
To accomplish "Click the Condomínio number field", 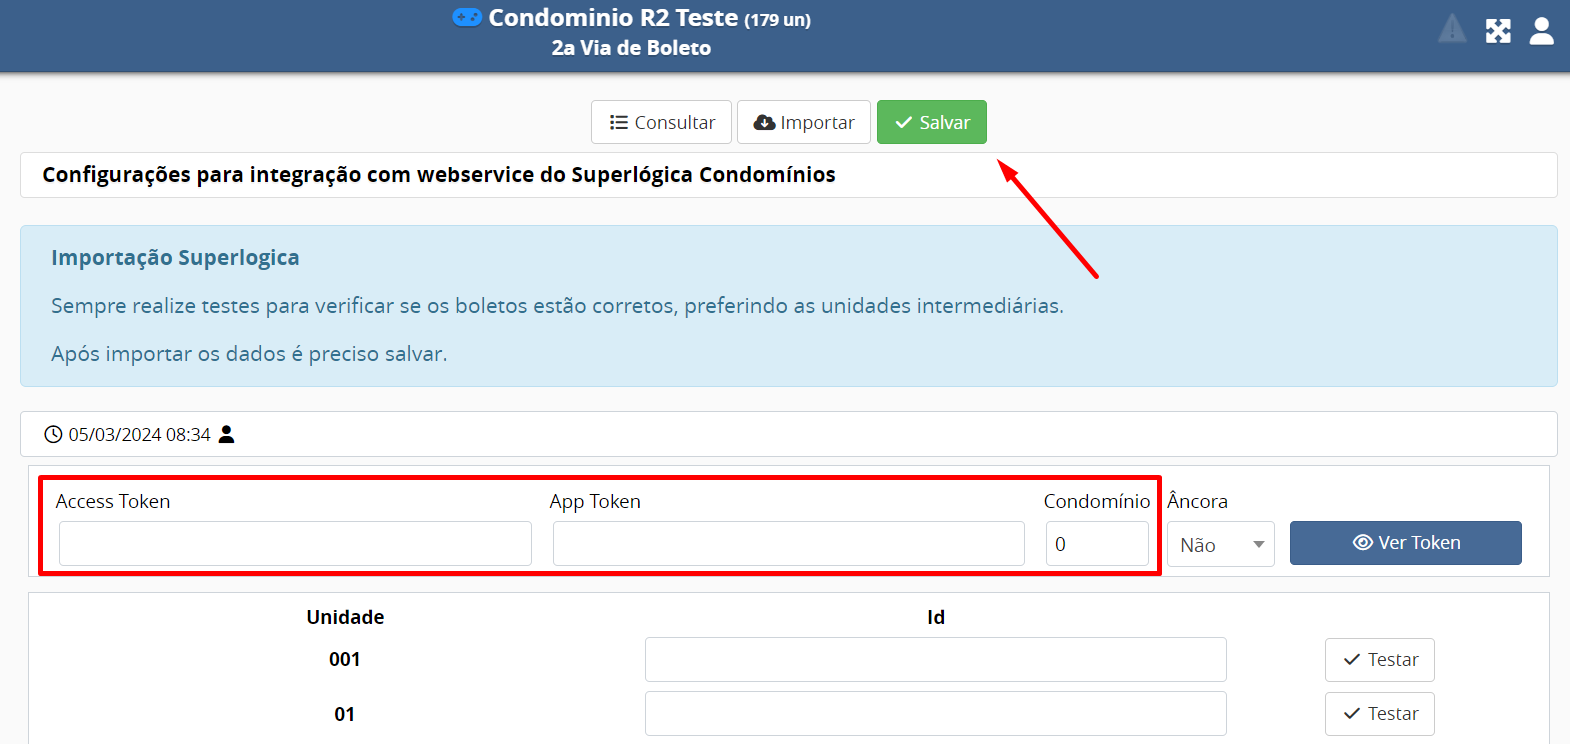I will click(x=1097, y=543).
